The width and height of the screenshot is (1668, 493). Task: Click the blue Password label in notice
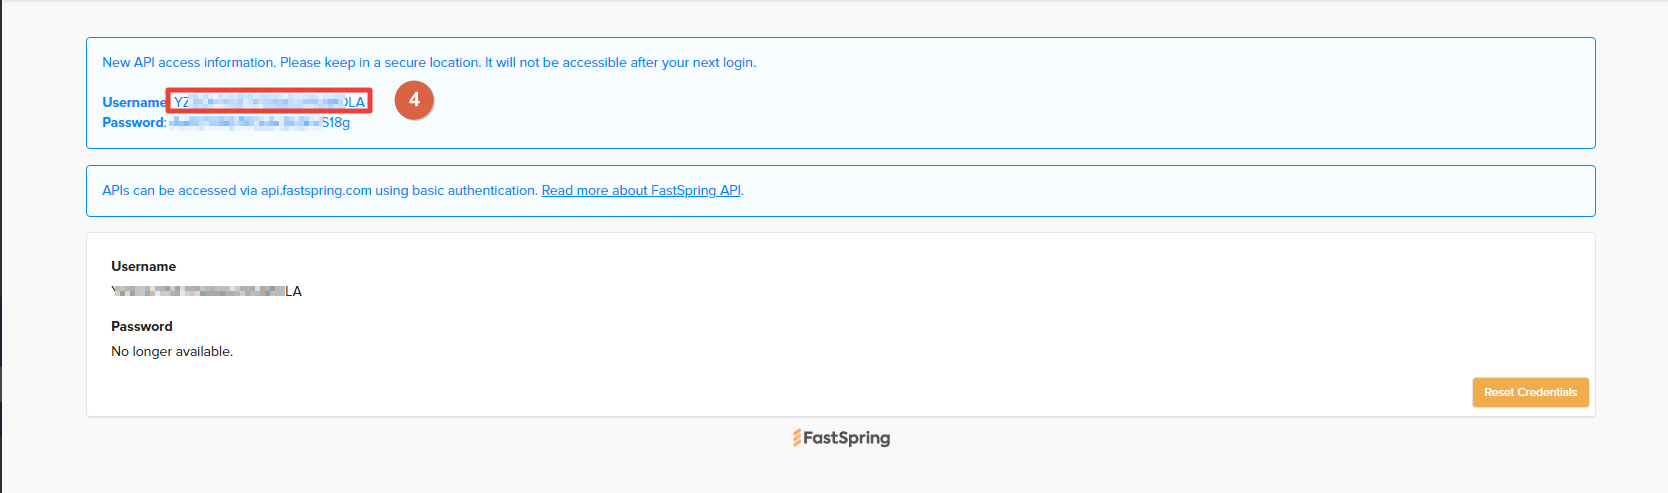134,122
